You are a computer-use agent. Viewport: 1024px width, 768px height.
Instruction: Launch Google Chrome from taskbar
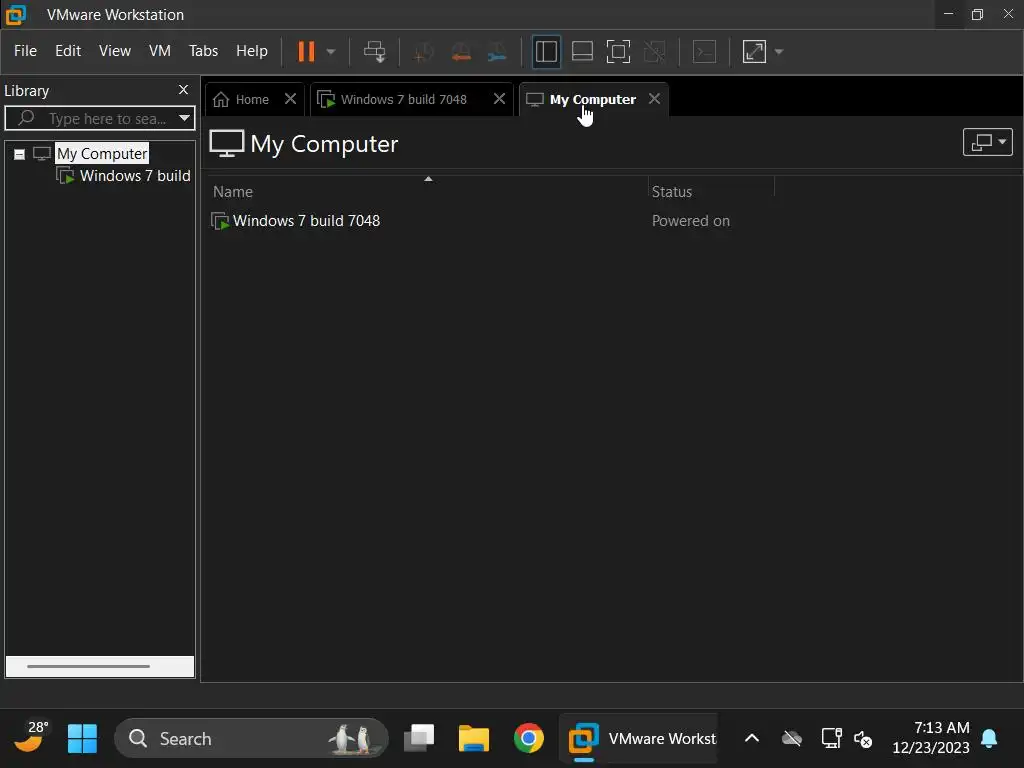(x=528, y=739)
